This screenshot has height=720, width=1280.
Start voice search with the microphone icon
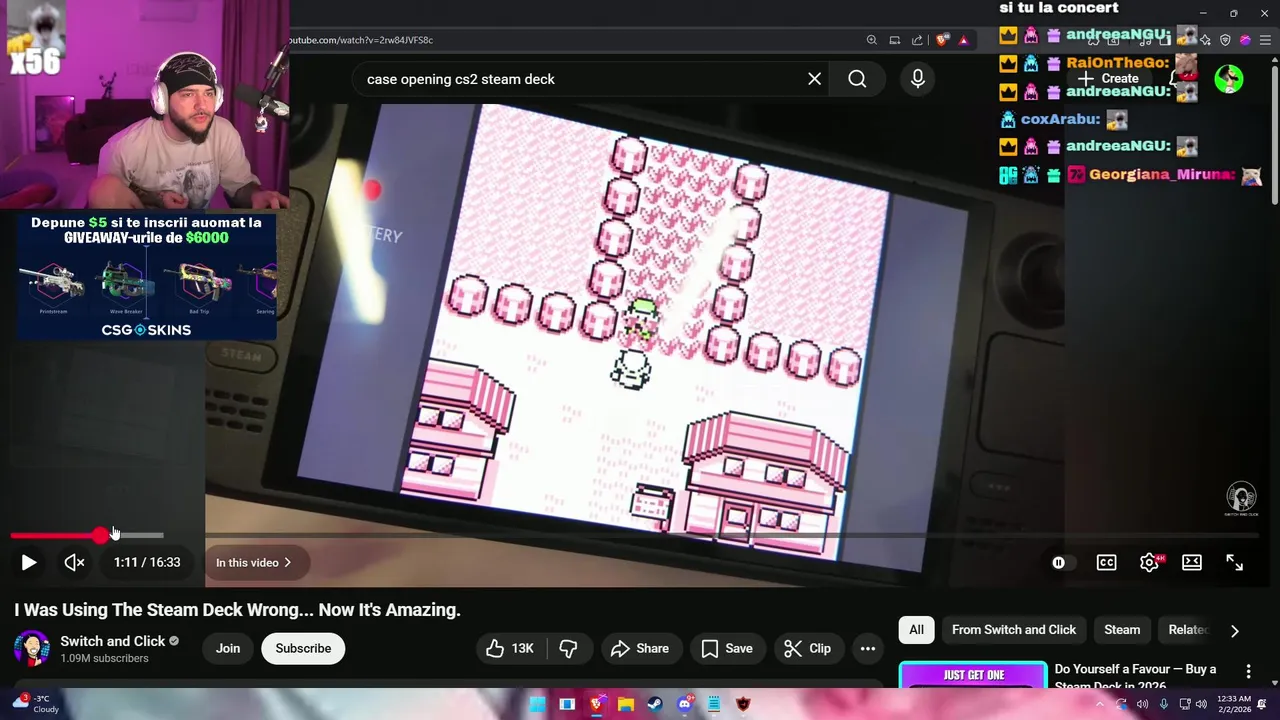click(x=918, y=79)
